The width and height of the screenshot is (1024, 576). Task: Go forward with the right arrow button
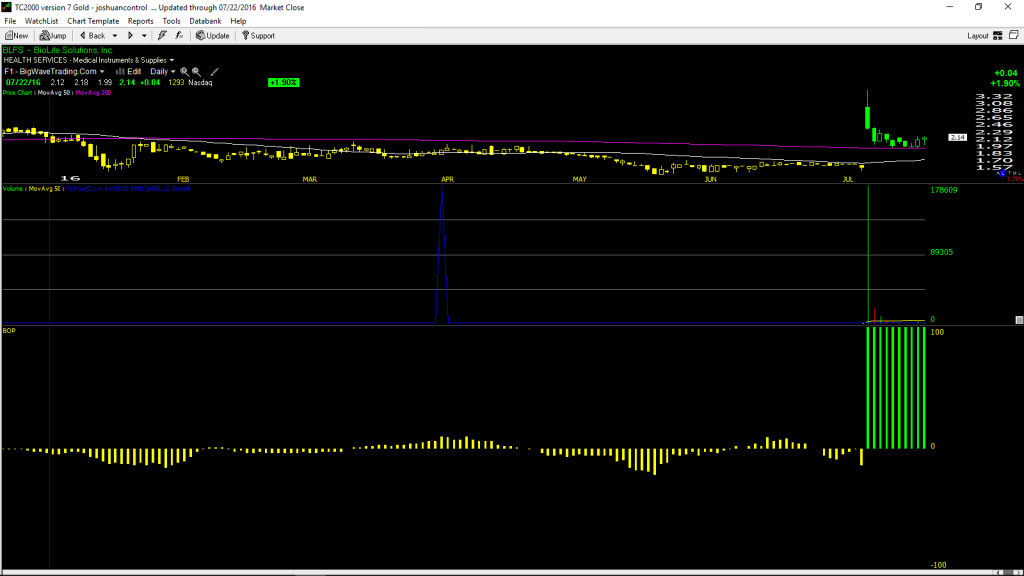(x=131, y=36)
